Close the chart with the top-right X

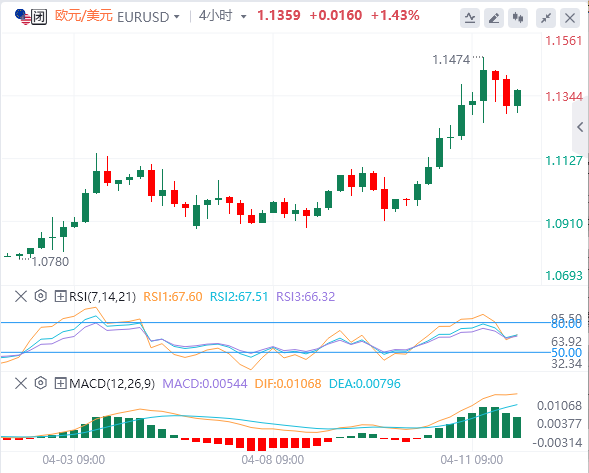tap(570, 18)
